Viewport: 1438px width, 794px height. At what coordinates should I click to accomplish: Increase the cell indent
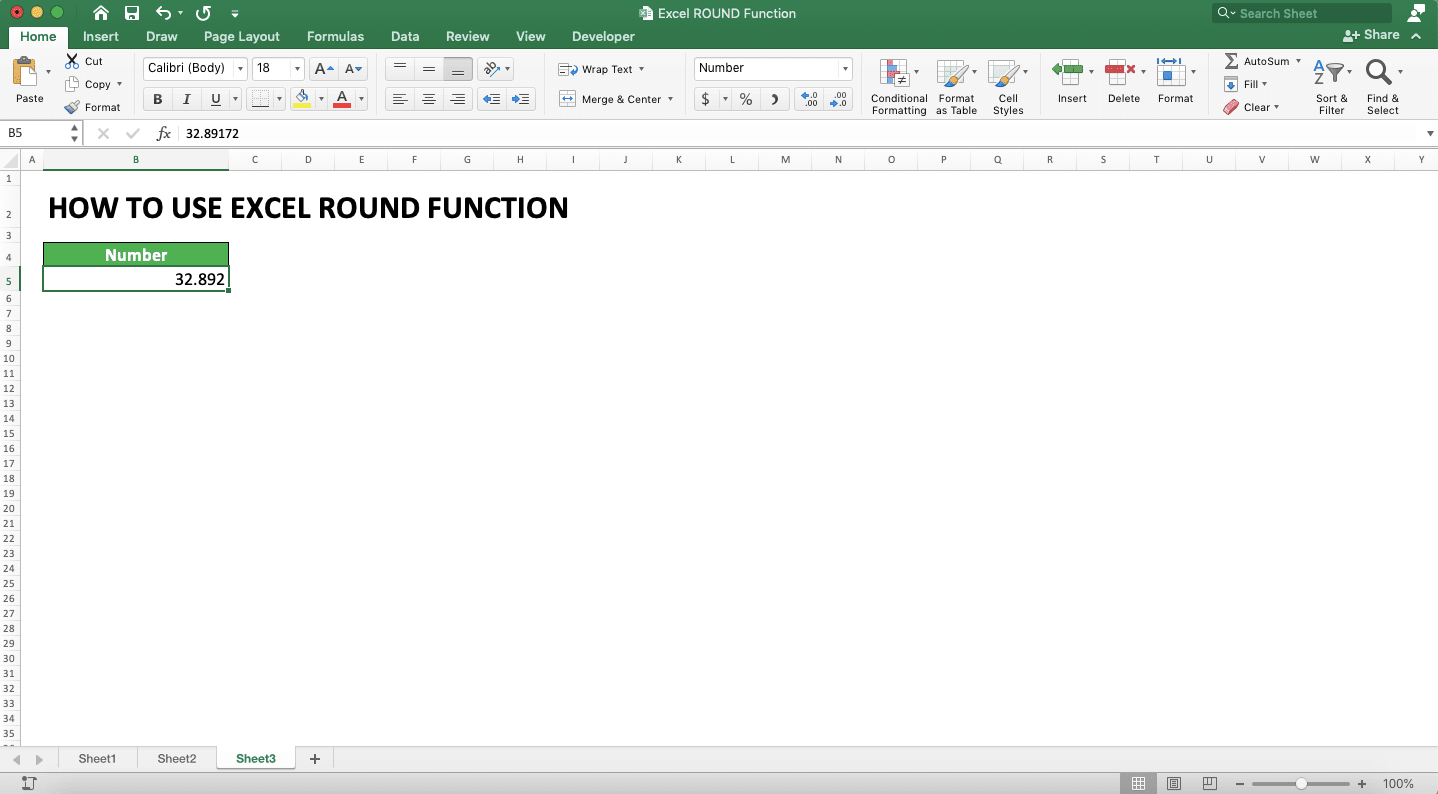click(520, 99)
